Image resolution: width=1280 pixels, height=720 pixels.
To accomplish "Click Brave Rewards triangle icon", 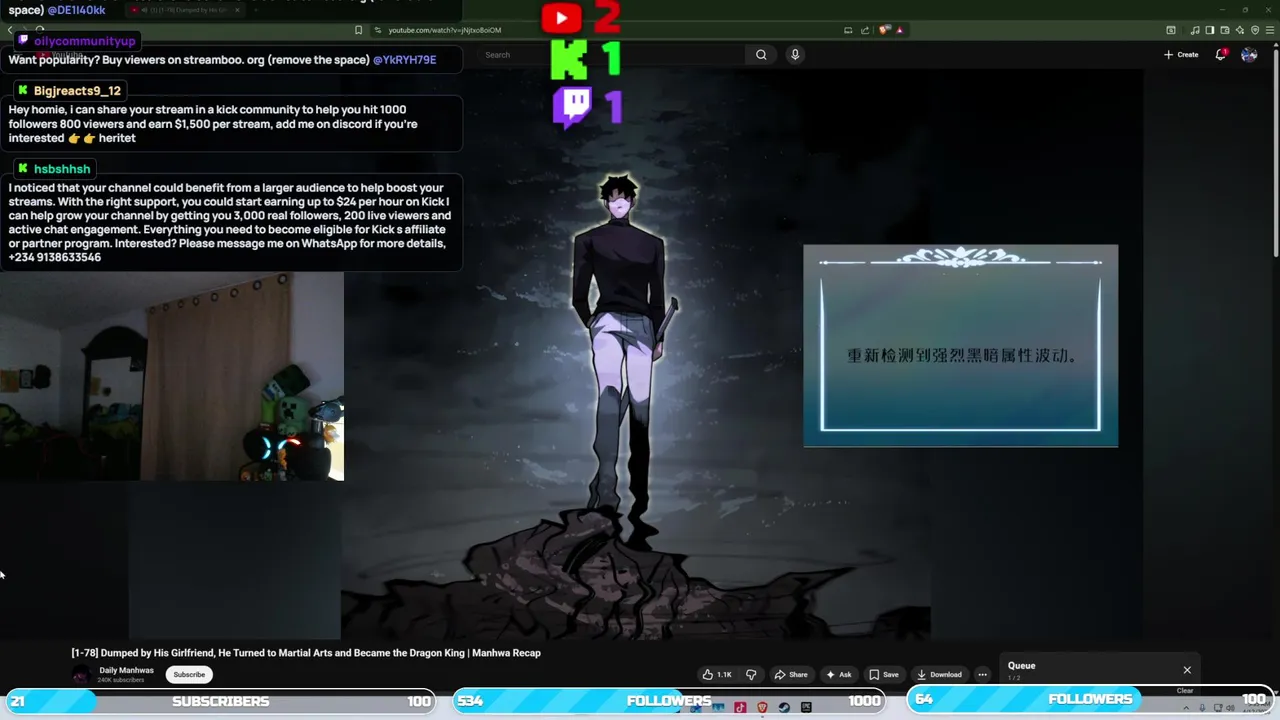I will (x=900, y=30).
